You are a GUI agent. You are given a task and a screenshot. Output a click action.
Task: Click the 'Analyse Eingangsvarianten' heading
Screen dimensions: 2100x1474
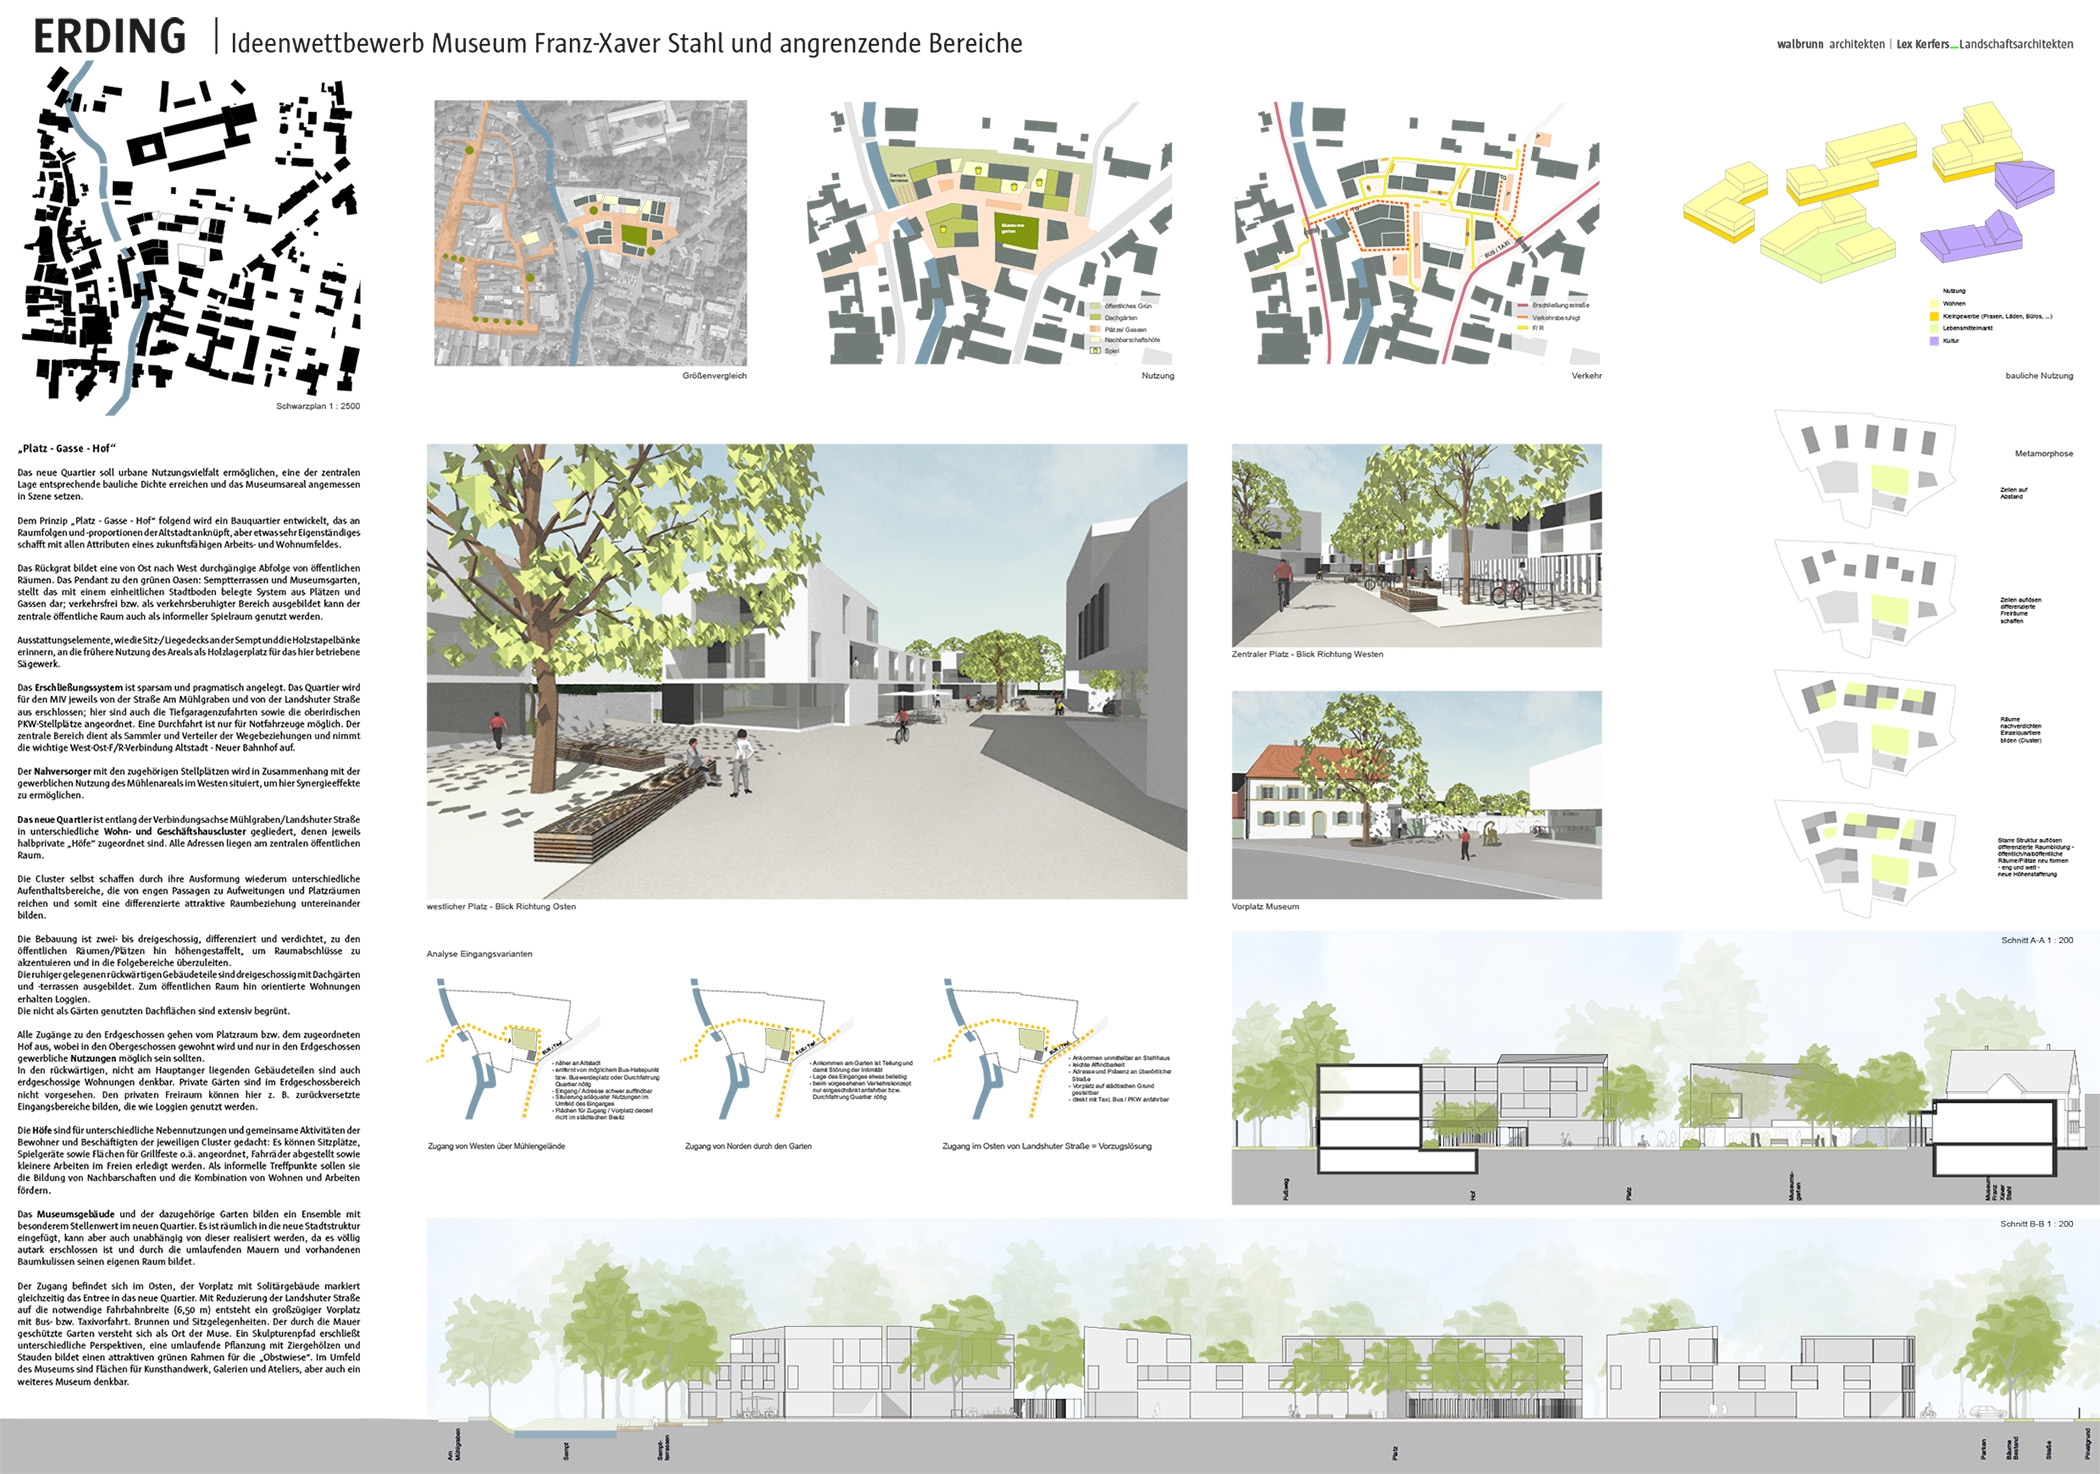479,954
